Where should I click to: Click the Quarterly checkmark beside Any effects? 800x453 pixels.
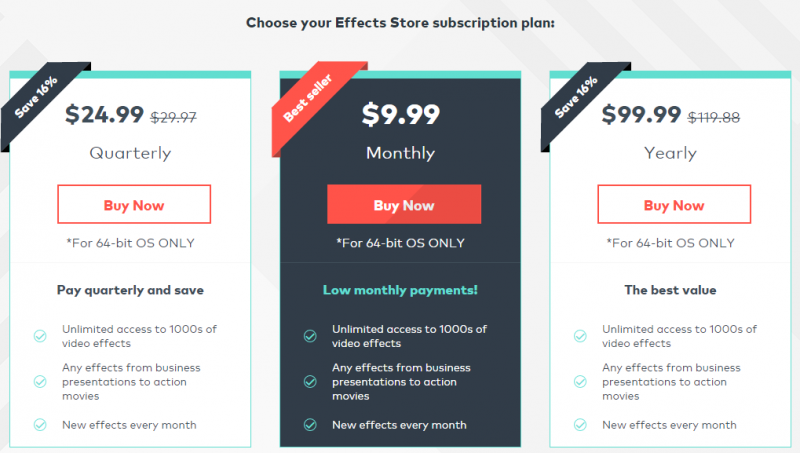point(40,382)
